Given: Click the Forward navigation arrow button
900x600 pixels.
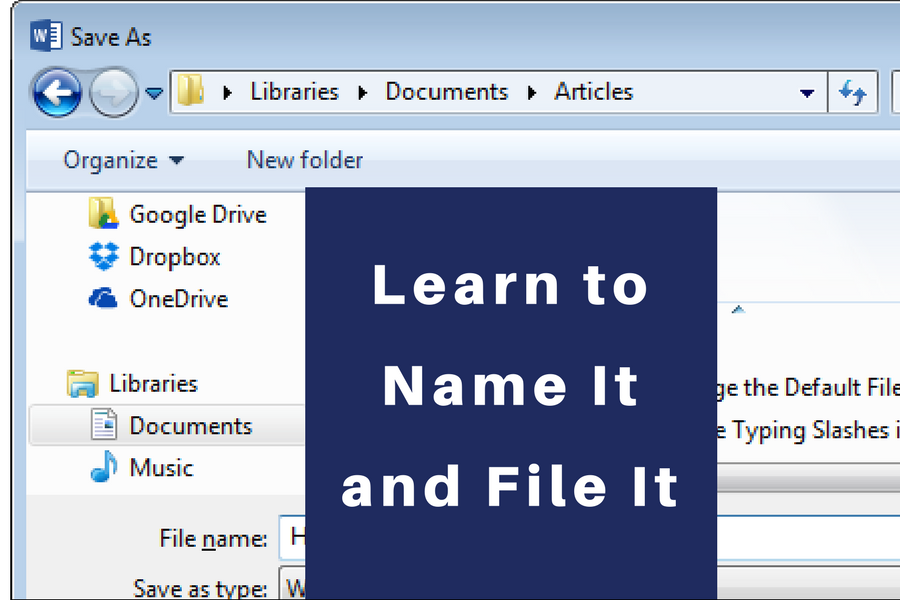Looking at the screenshot, I should 114,92.
